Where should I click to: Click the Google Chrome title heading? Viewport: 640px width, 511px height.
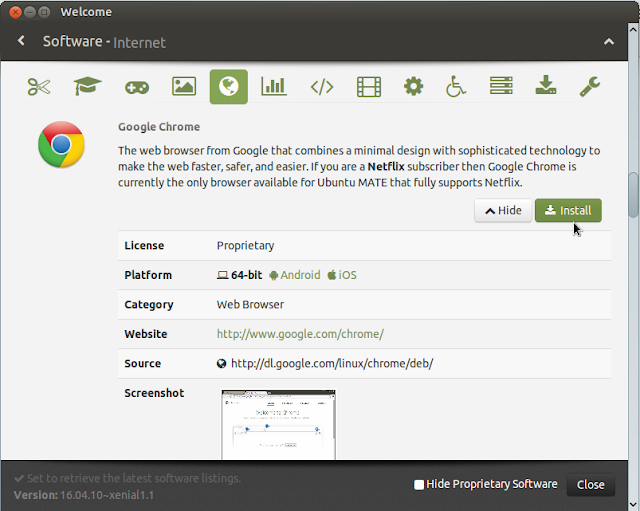click(159, 127)
